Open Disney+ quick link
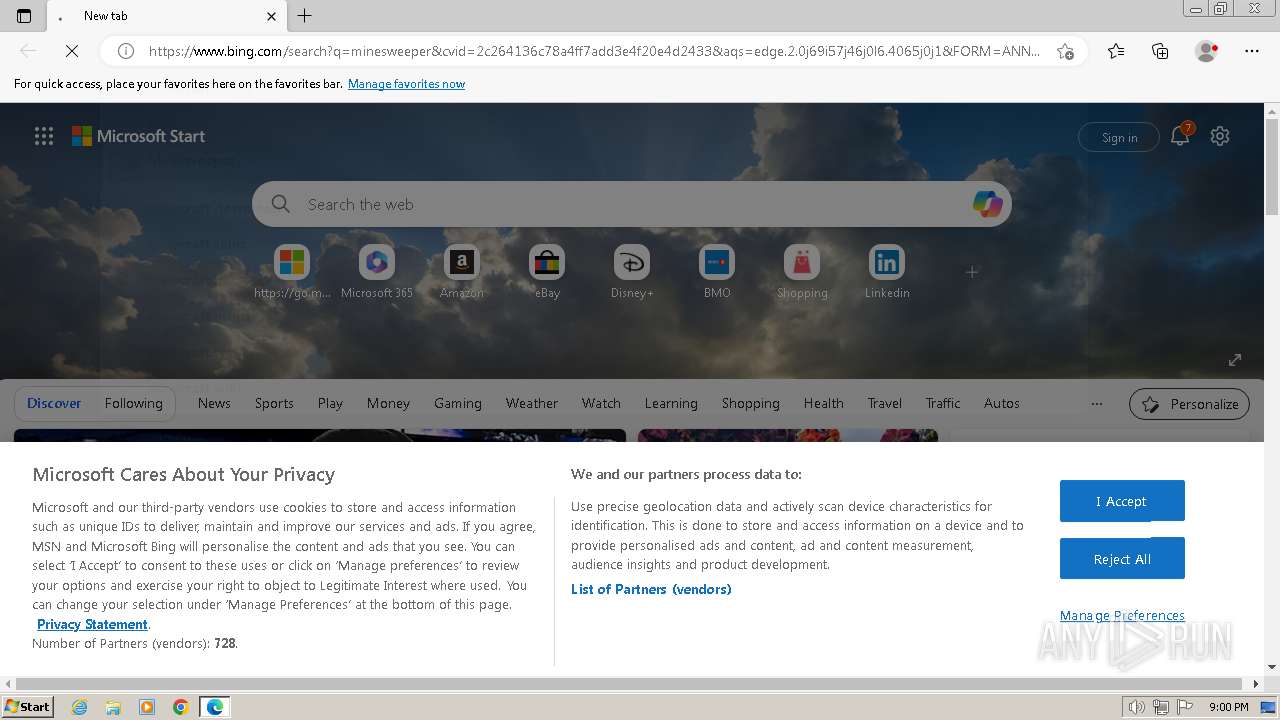The image size is (1280, 720). pos(632,272)
